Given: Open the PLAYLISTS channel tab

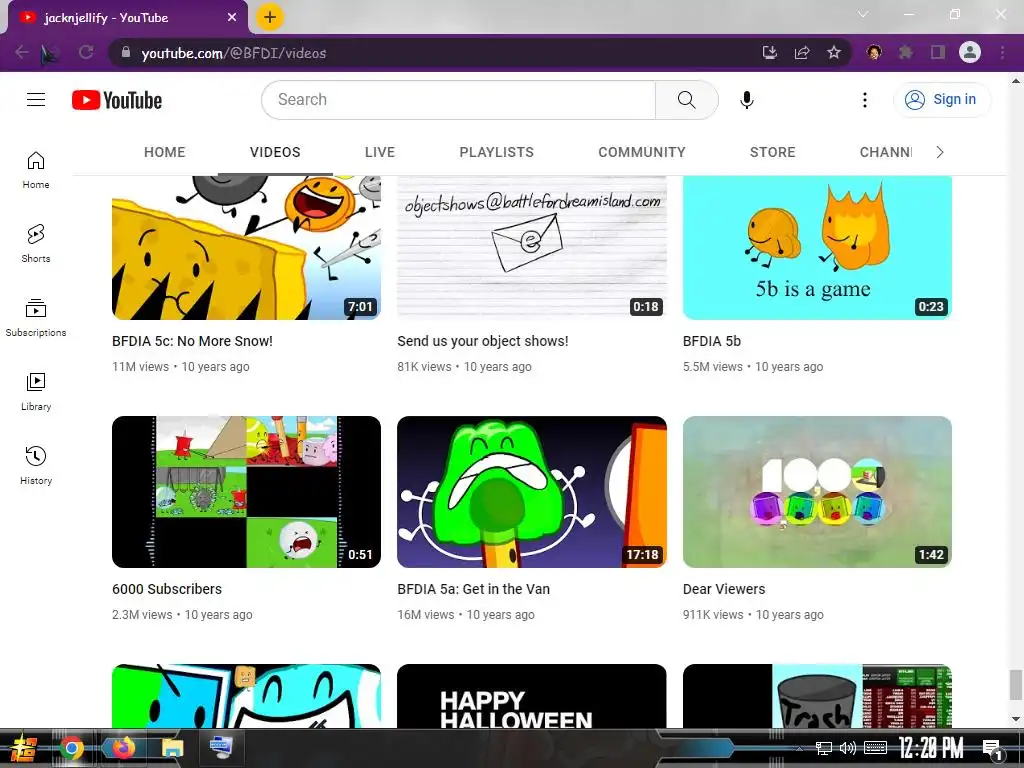Looking at the screenshot, I should click(x=496, y=152).
